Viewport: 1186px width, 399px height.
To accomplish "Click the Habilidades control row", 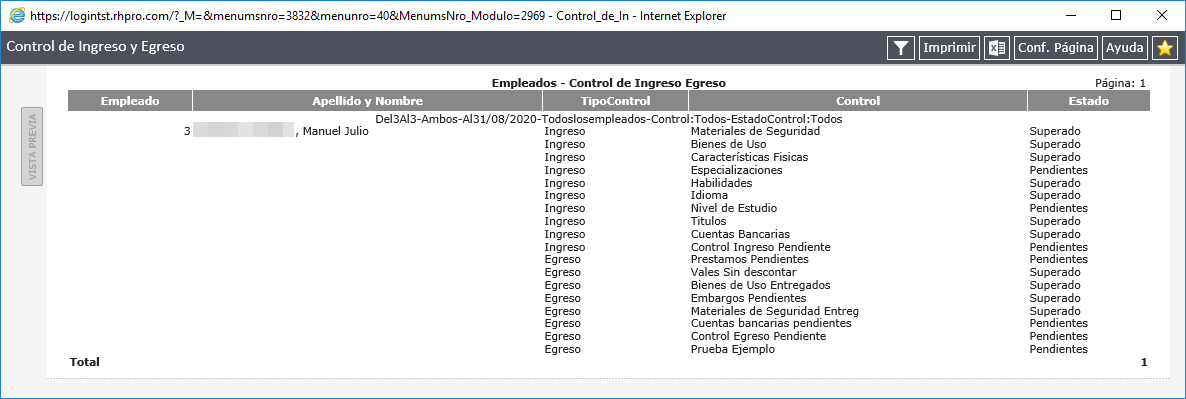I will tap(722, 183).
